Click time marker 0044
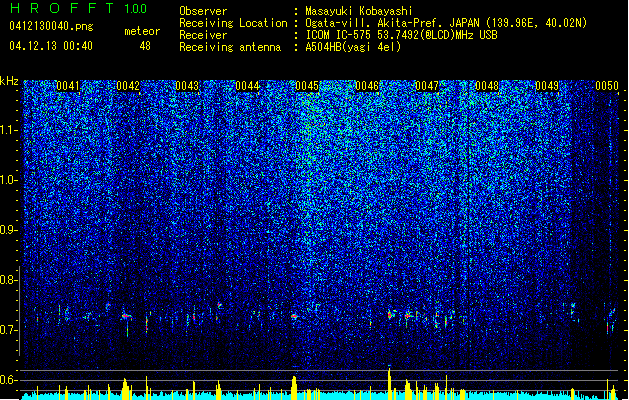629x400 pixels. [248, 86]
